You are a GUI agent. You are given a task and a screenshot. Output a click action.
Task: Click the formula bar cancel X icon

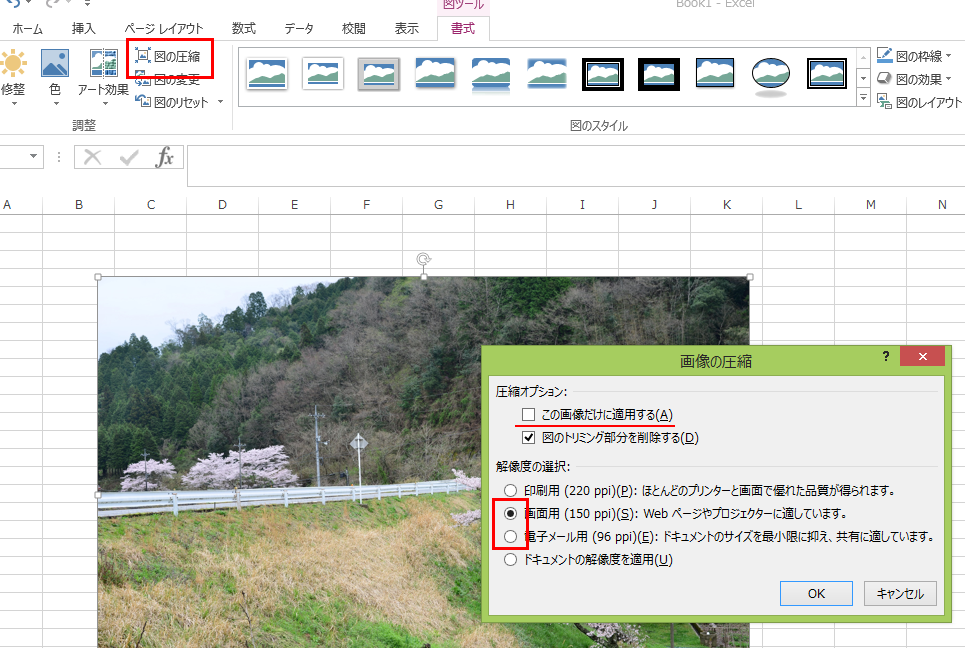click(x=92, y=157)
